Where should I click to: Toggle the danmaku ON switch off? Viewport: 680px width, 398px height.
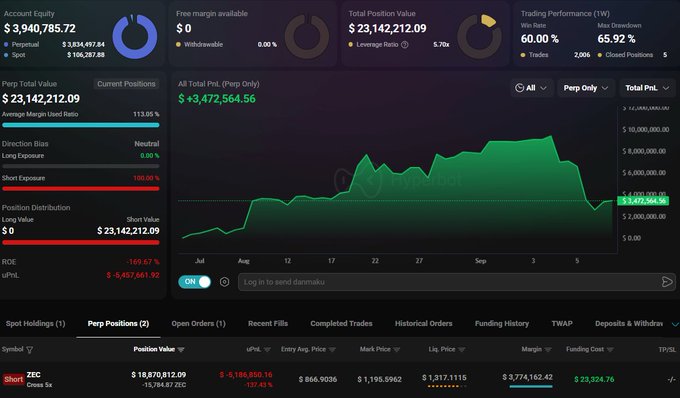tap(194, 282)
